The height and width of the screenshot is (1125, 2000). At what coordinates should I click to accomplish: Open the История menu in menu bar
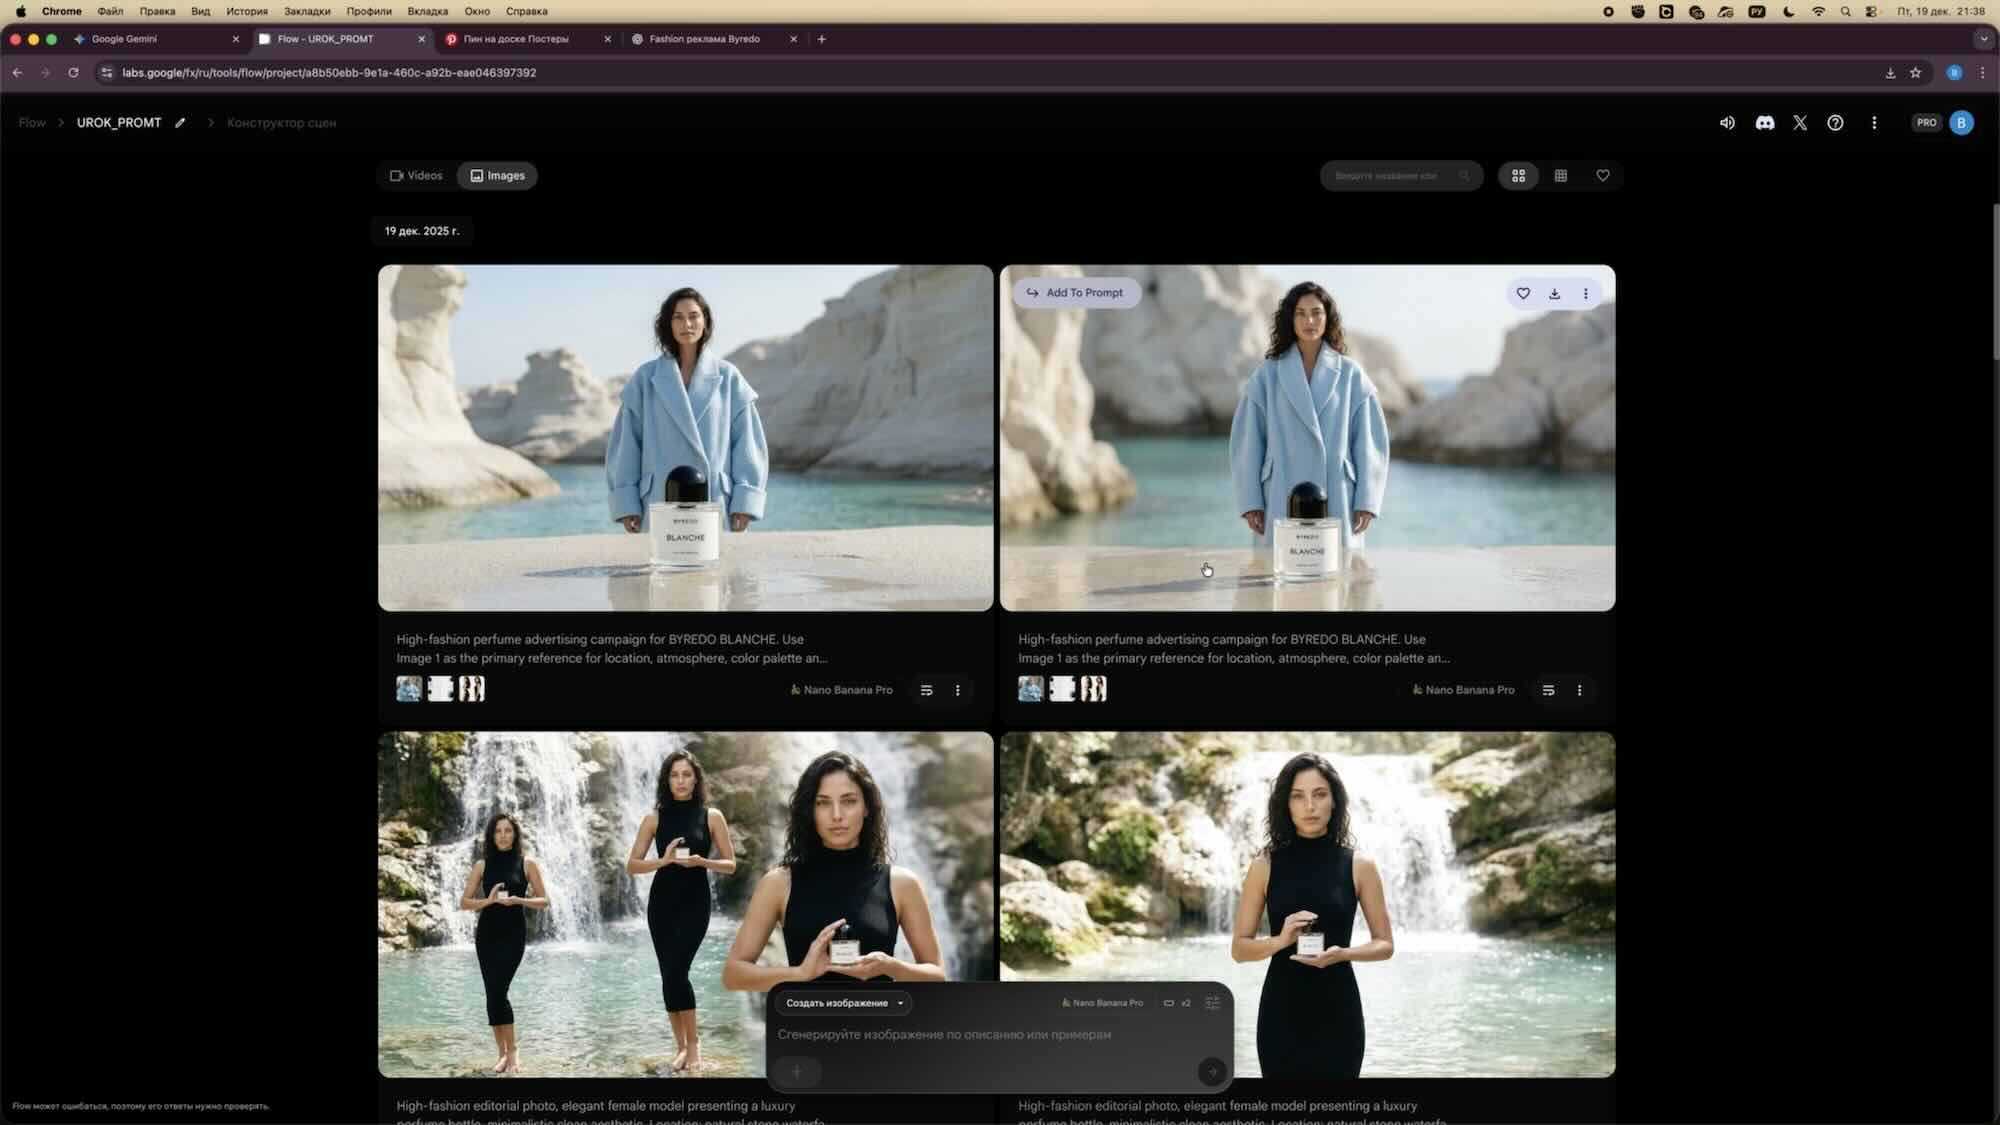[246, 11]
